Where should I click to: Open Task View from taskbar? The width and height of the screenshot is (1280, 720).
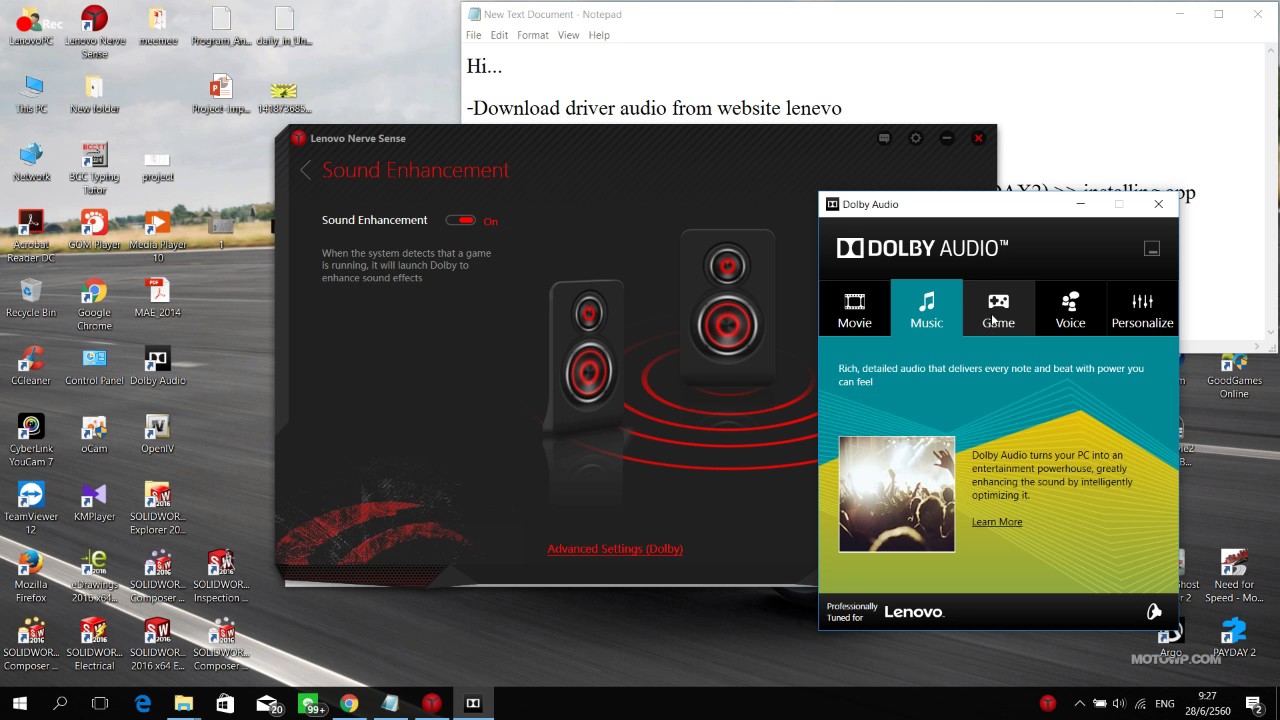click(100, 704)
